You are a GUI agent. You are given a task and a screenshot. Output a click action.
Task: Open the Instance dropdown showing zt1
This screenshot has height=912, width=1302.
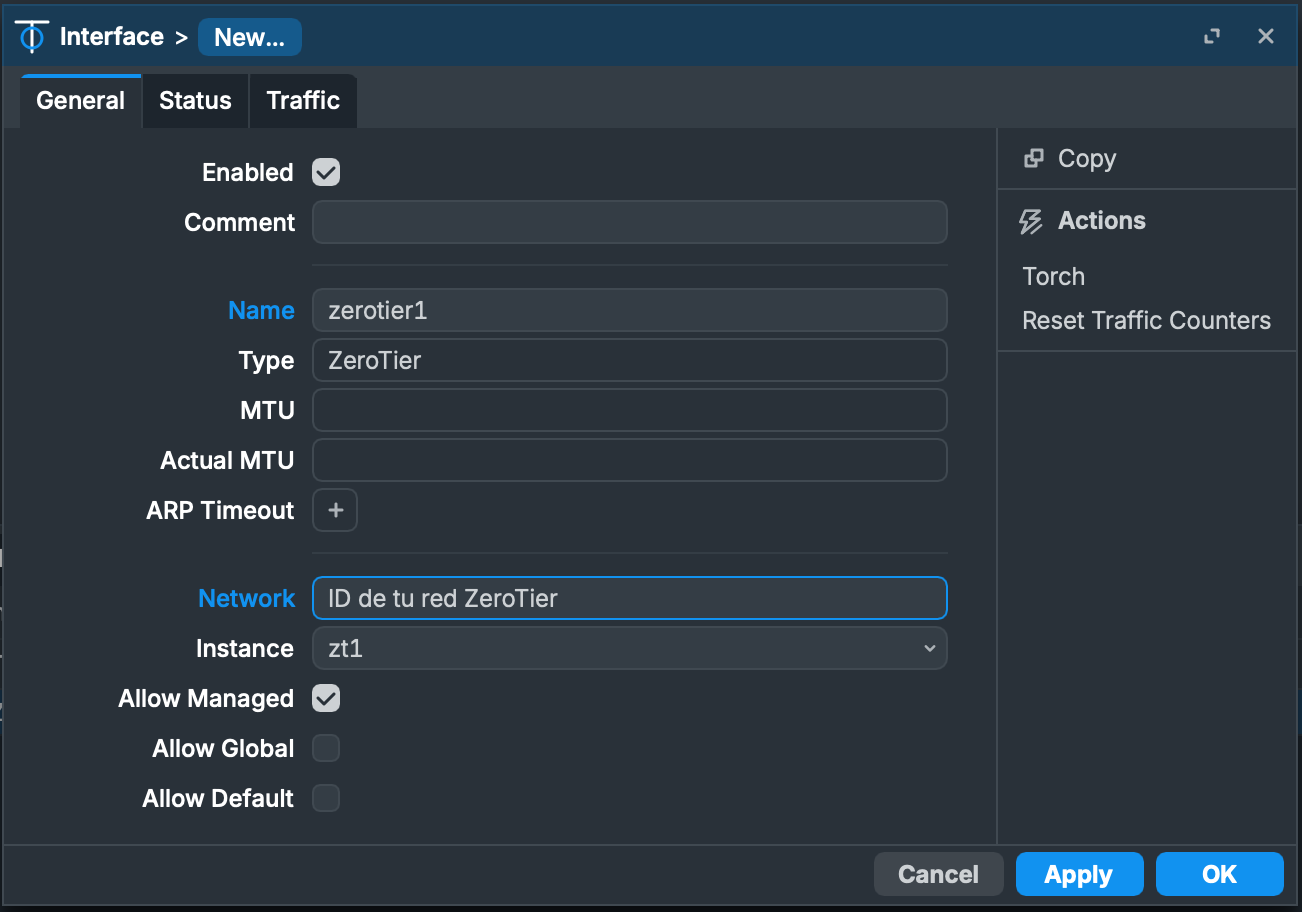(x=629, y=648)
